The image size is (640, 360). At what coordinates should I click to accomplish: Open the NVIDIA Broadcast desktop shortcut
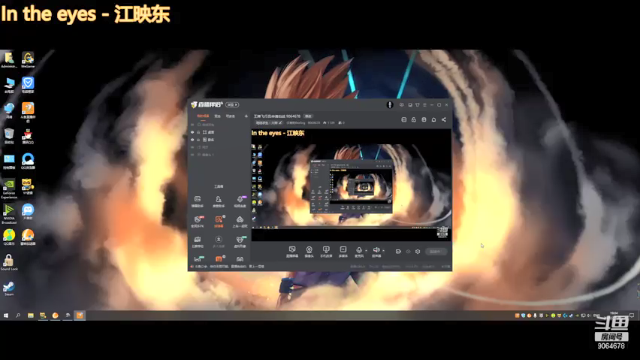(9, 214)
